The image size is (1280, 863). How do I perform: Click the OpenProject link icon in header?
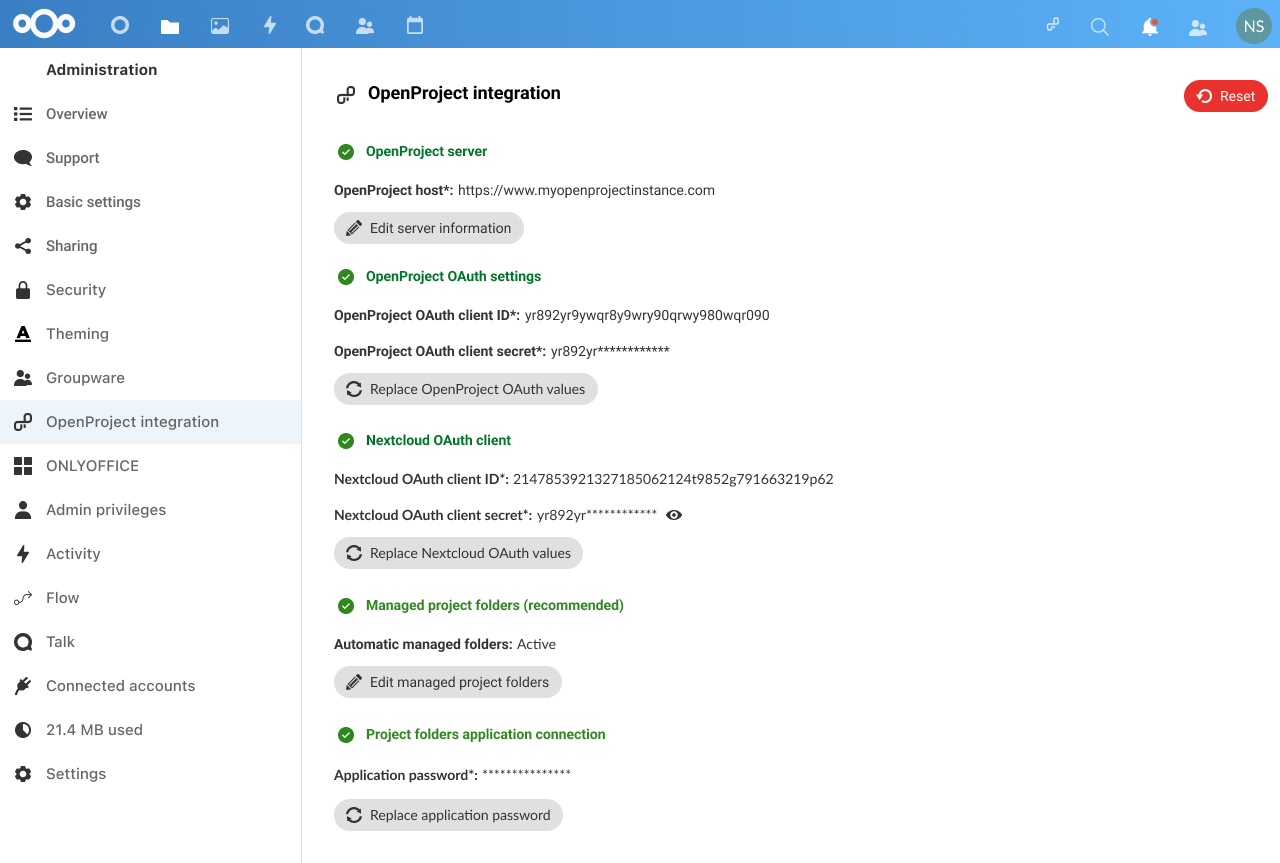(x=1053, y=26)
